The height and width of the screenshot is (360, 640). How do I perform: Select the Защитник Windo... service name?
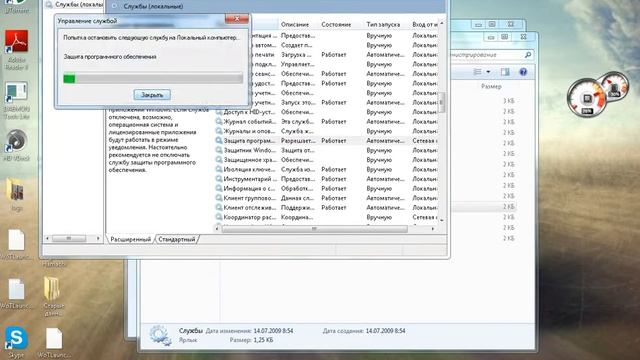pyautogui.click(x=250, y=150)
